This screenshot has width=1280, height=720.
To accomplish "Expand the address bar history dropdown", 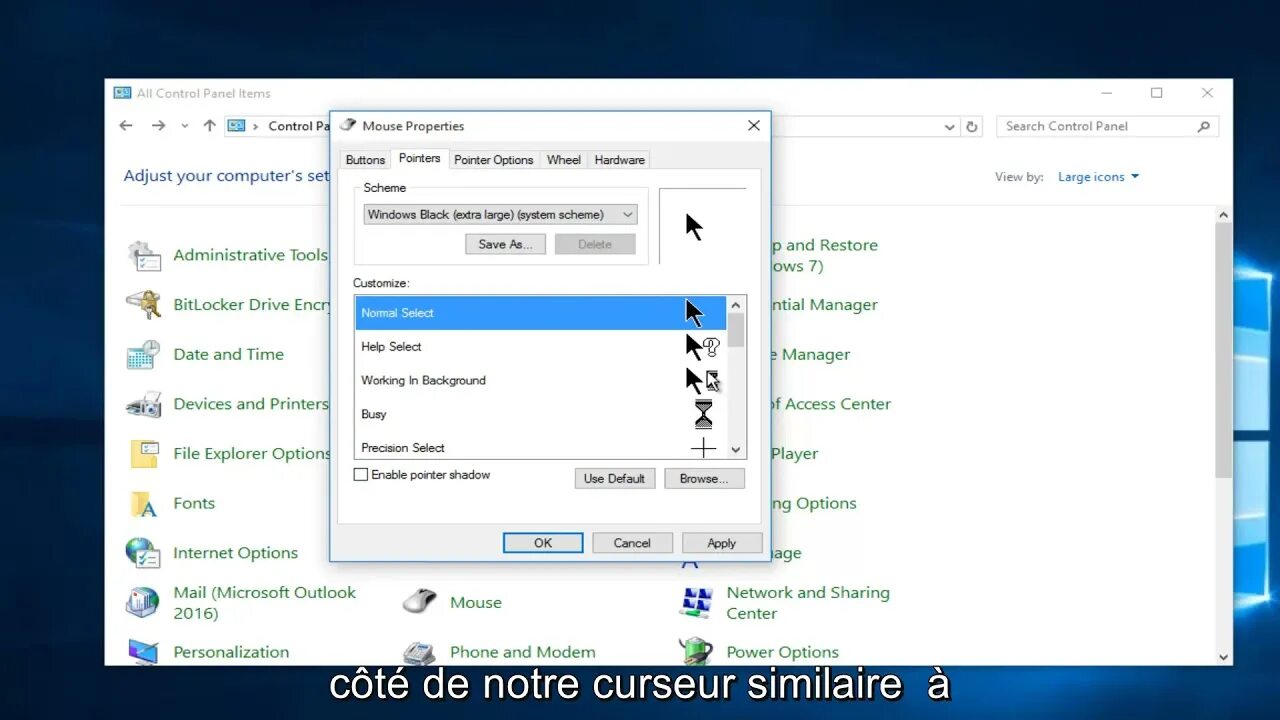I will point(950,127).
